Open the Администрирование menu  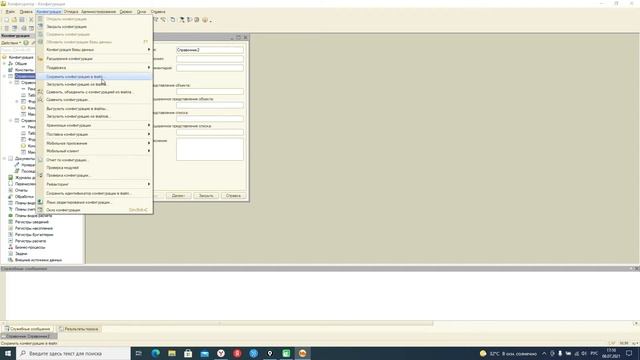[98, 12]
